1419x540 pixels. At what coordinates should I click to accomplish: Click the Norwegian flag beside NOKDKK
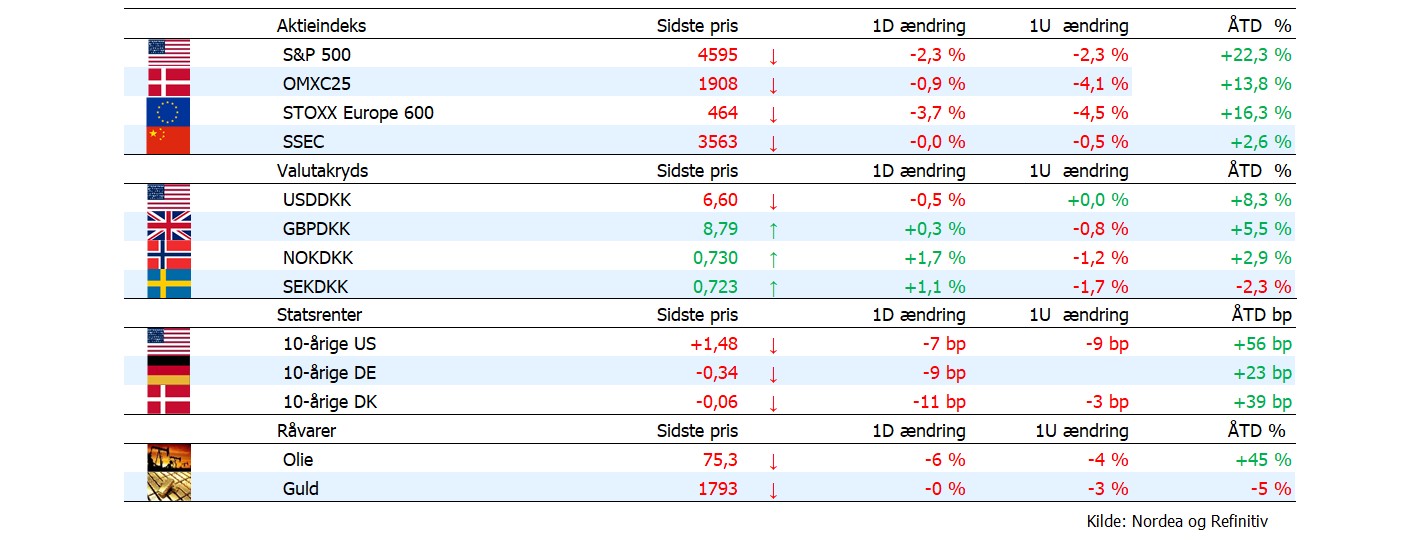168,256
